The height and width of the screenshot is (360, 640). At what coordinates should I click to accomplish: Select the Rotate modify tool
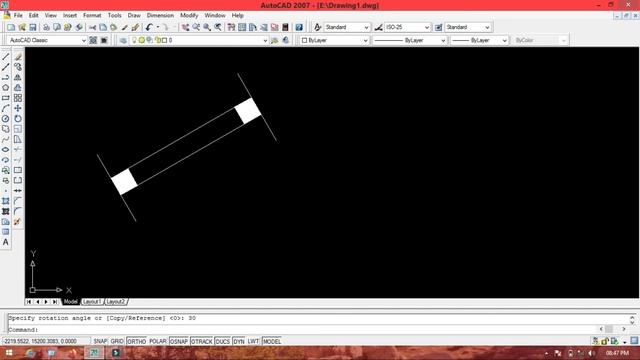pyautogui.click(x=18, y=119)
